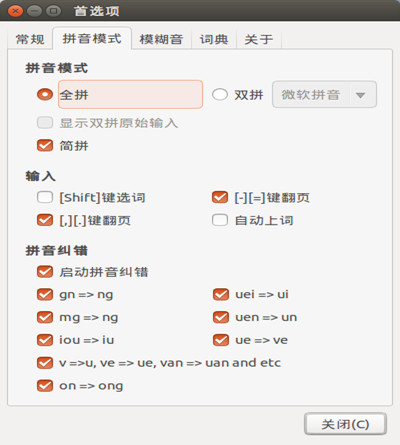This screenshot has width=400, height=445.
Task: Open the 模糊音 tab
Action: tap(161, 39)
